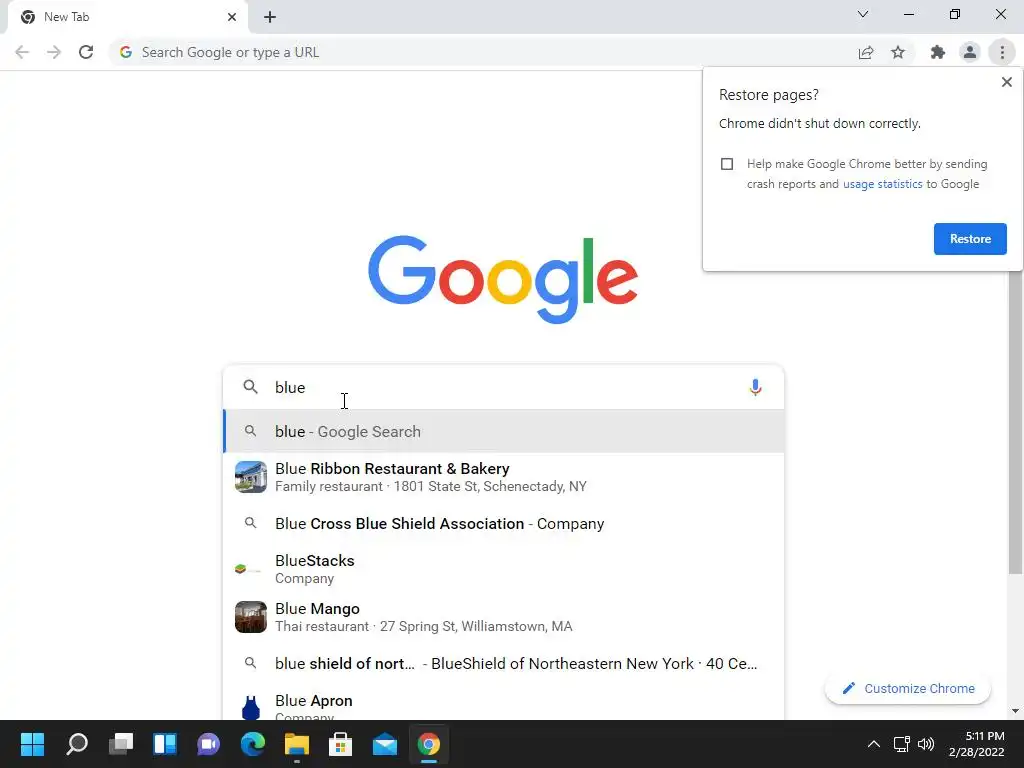
Task: Open Teams Chat taskbar icon
Action: click(x=208, y=744)
